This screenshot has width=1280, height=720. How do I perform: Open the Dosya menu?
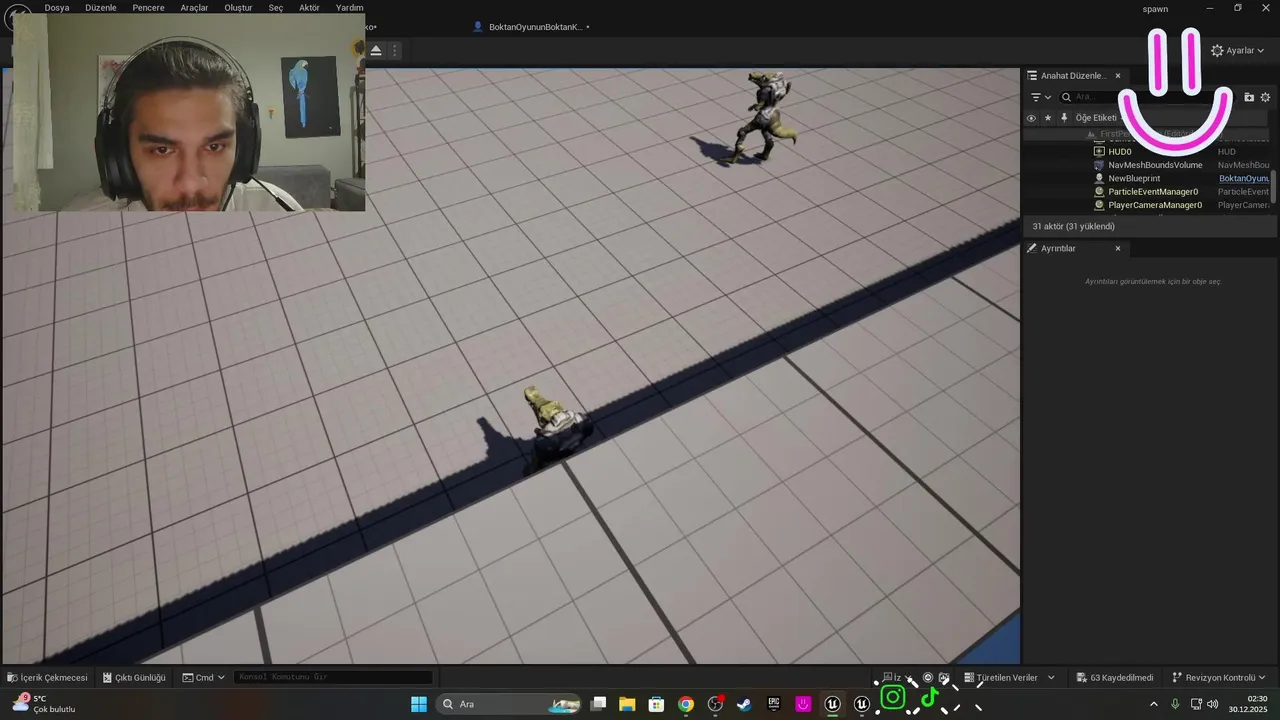[x=57, y=8]
